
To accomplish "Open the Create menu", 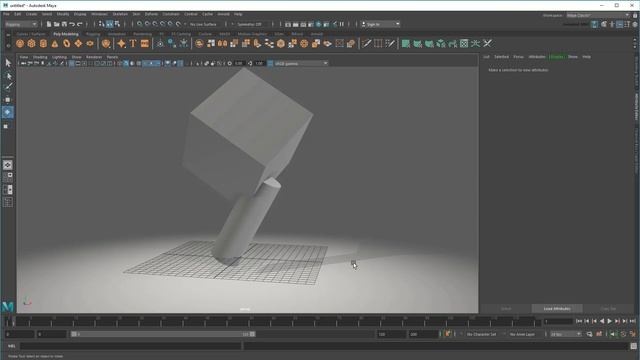I will [31, 14].
